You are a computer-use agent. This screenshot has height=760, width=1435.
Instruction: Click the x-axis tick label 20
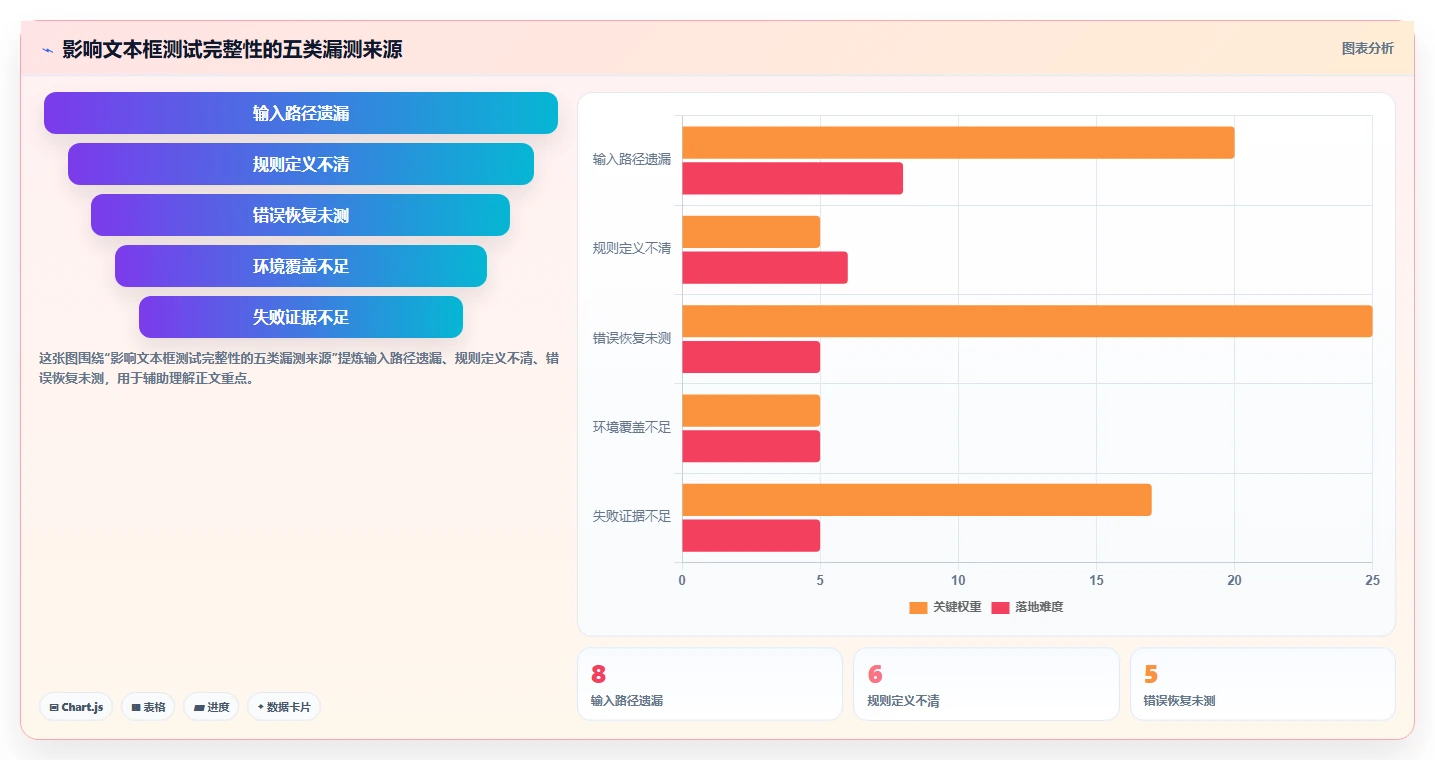[x=1234, y=580]
